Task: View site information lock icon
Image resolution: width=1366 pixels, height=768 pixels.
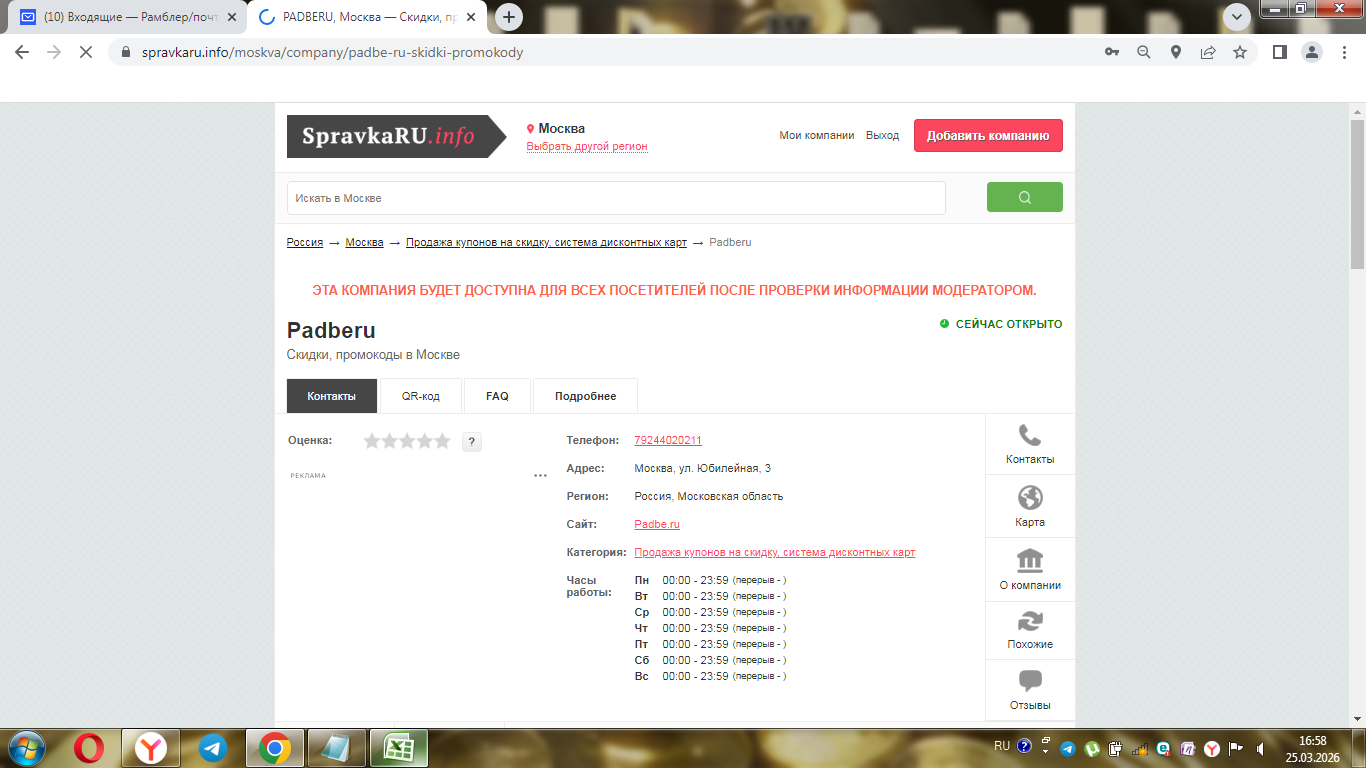Action: pos(126,52)
